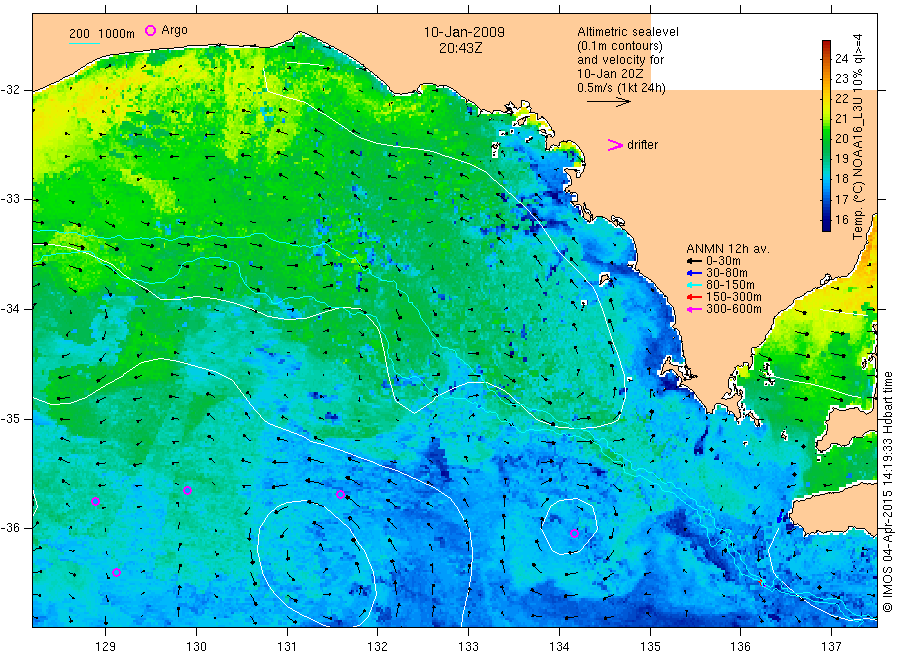Click the '0.5m/s (1kt 24h)' text
This screenshot has width=900, height=660.
tap(622, 88)
